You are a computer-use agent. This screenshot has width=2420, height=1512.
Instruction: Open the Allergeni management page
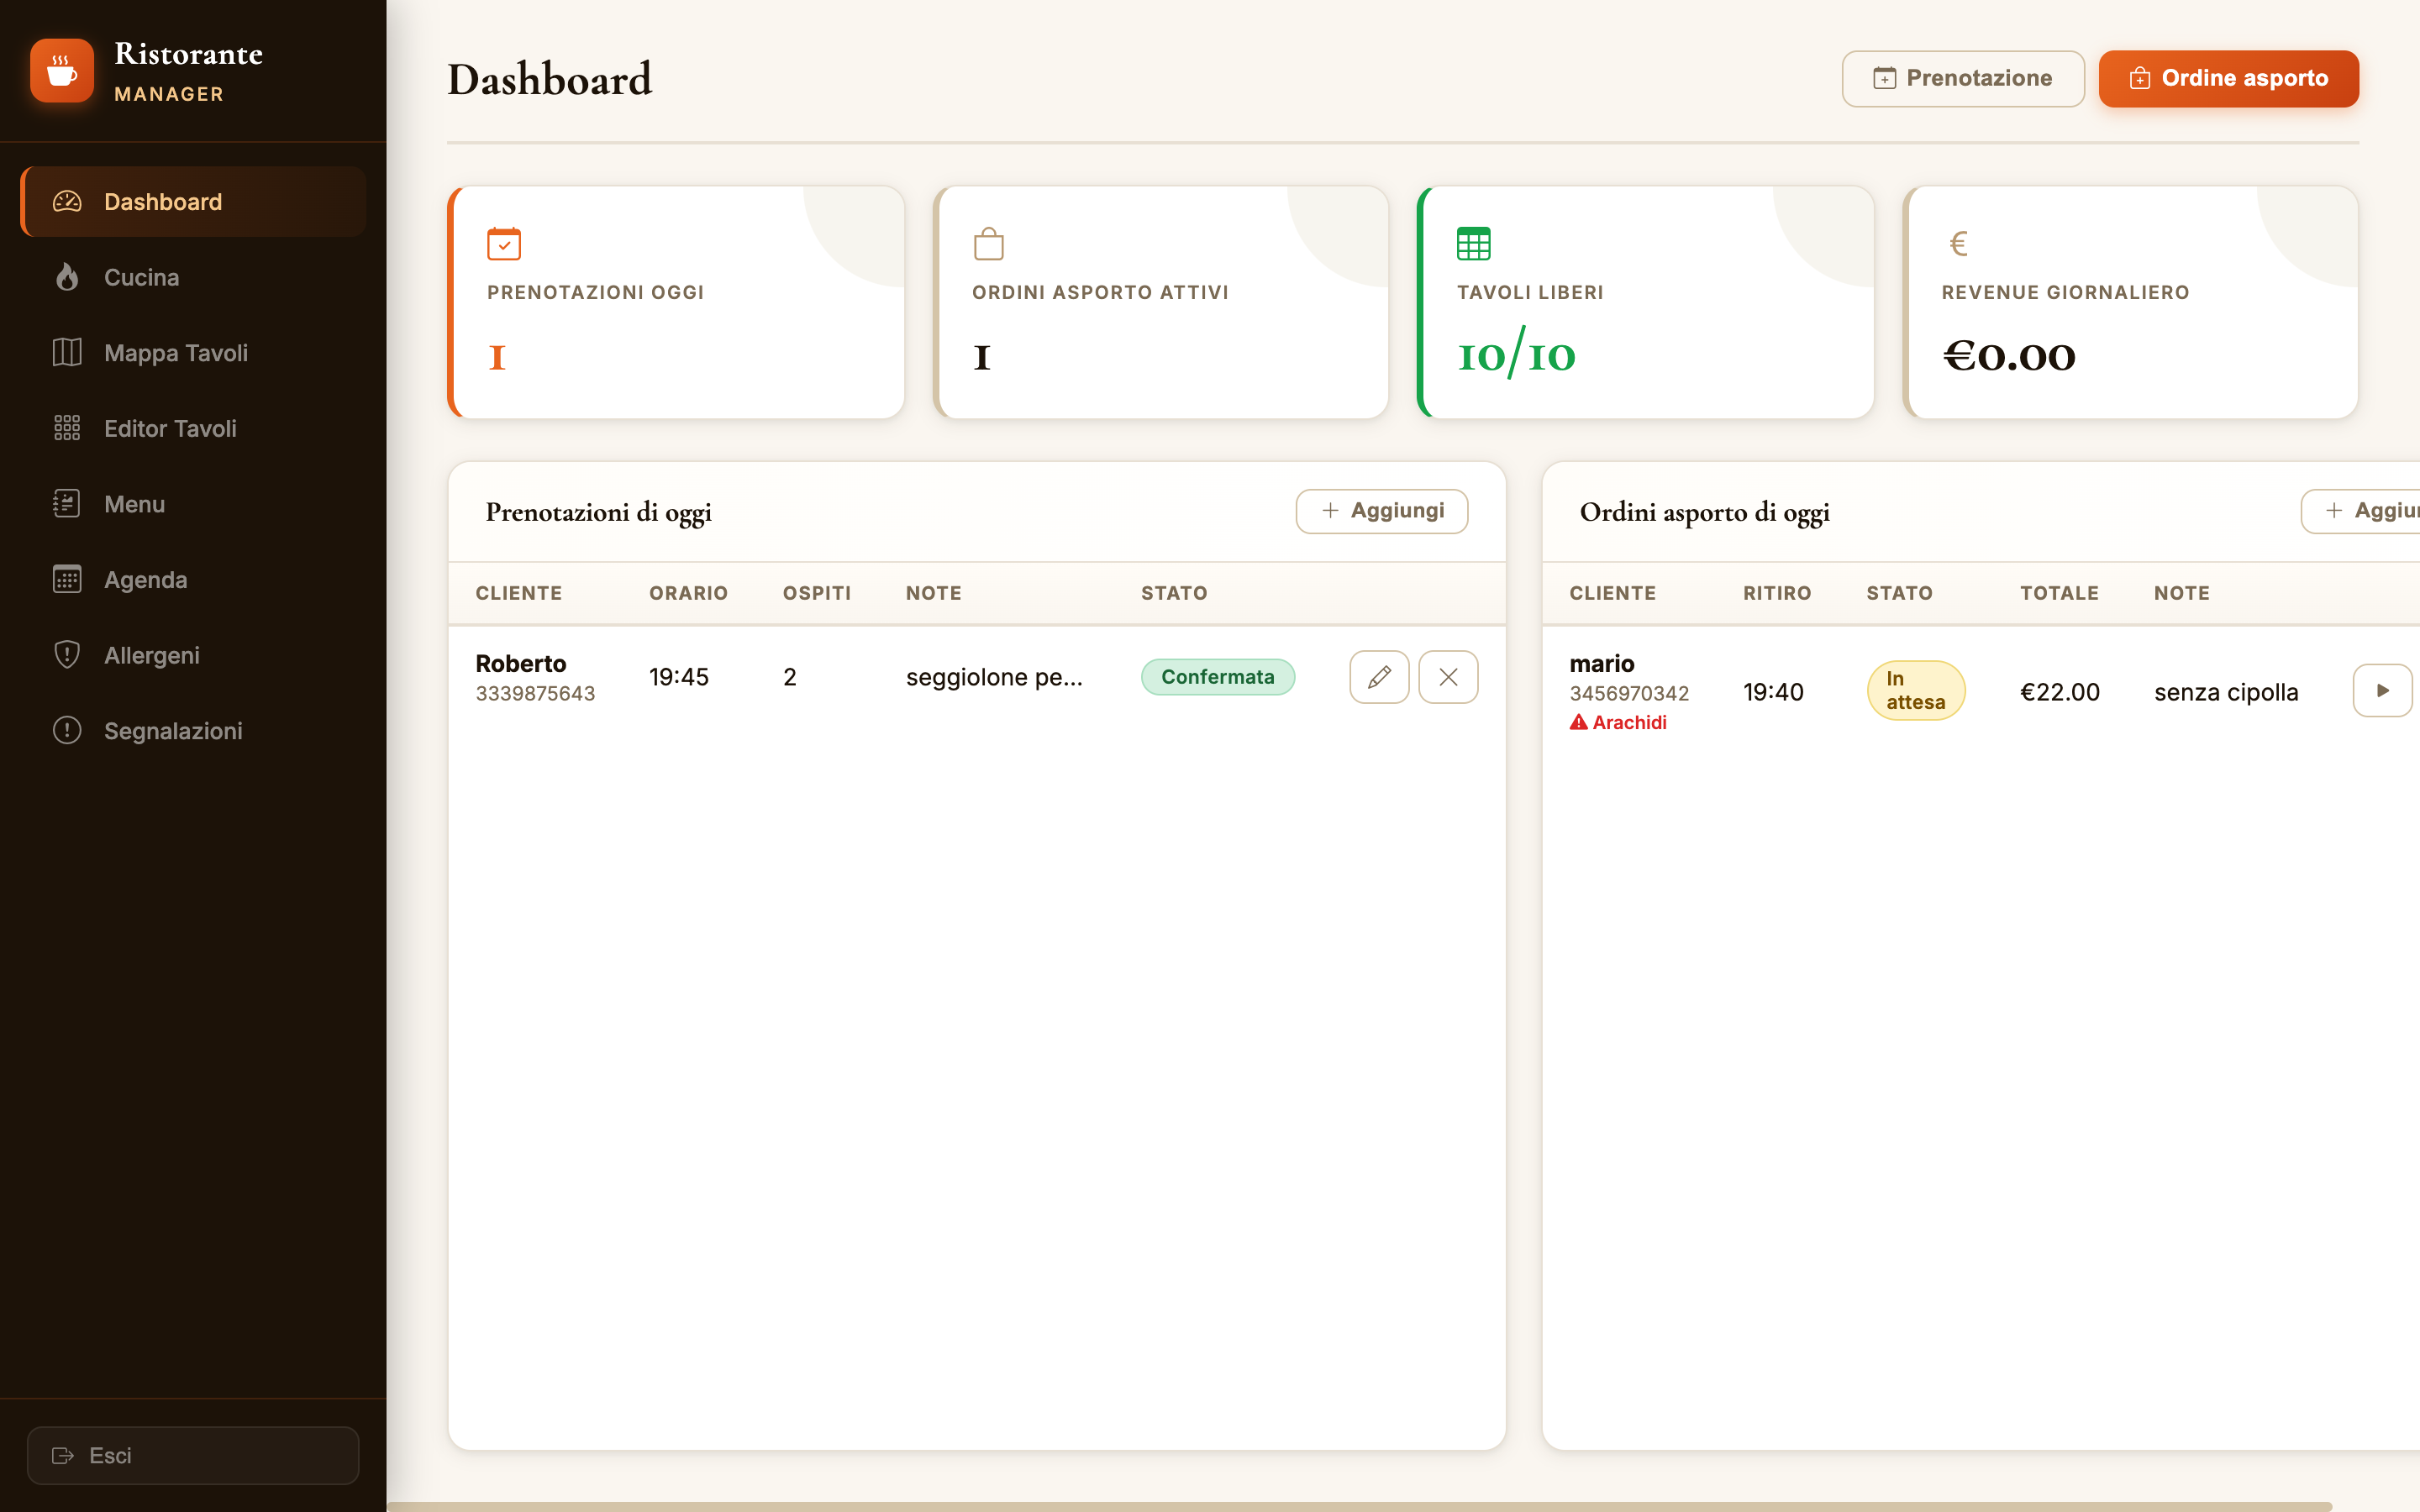pyautogui.click(x=152, y=655)
